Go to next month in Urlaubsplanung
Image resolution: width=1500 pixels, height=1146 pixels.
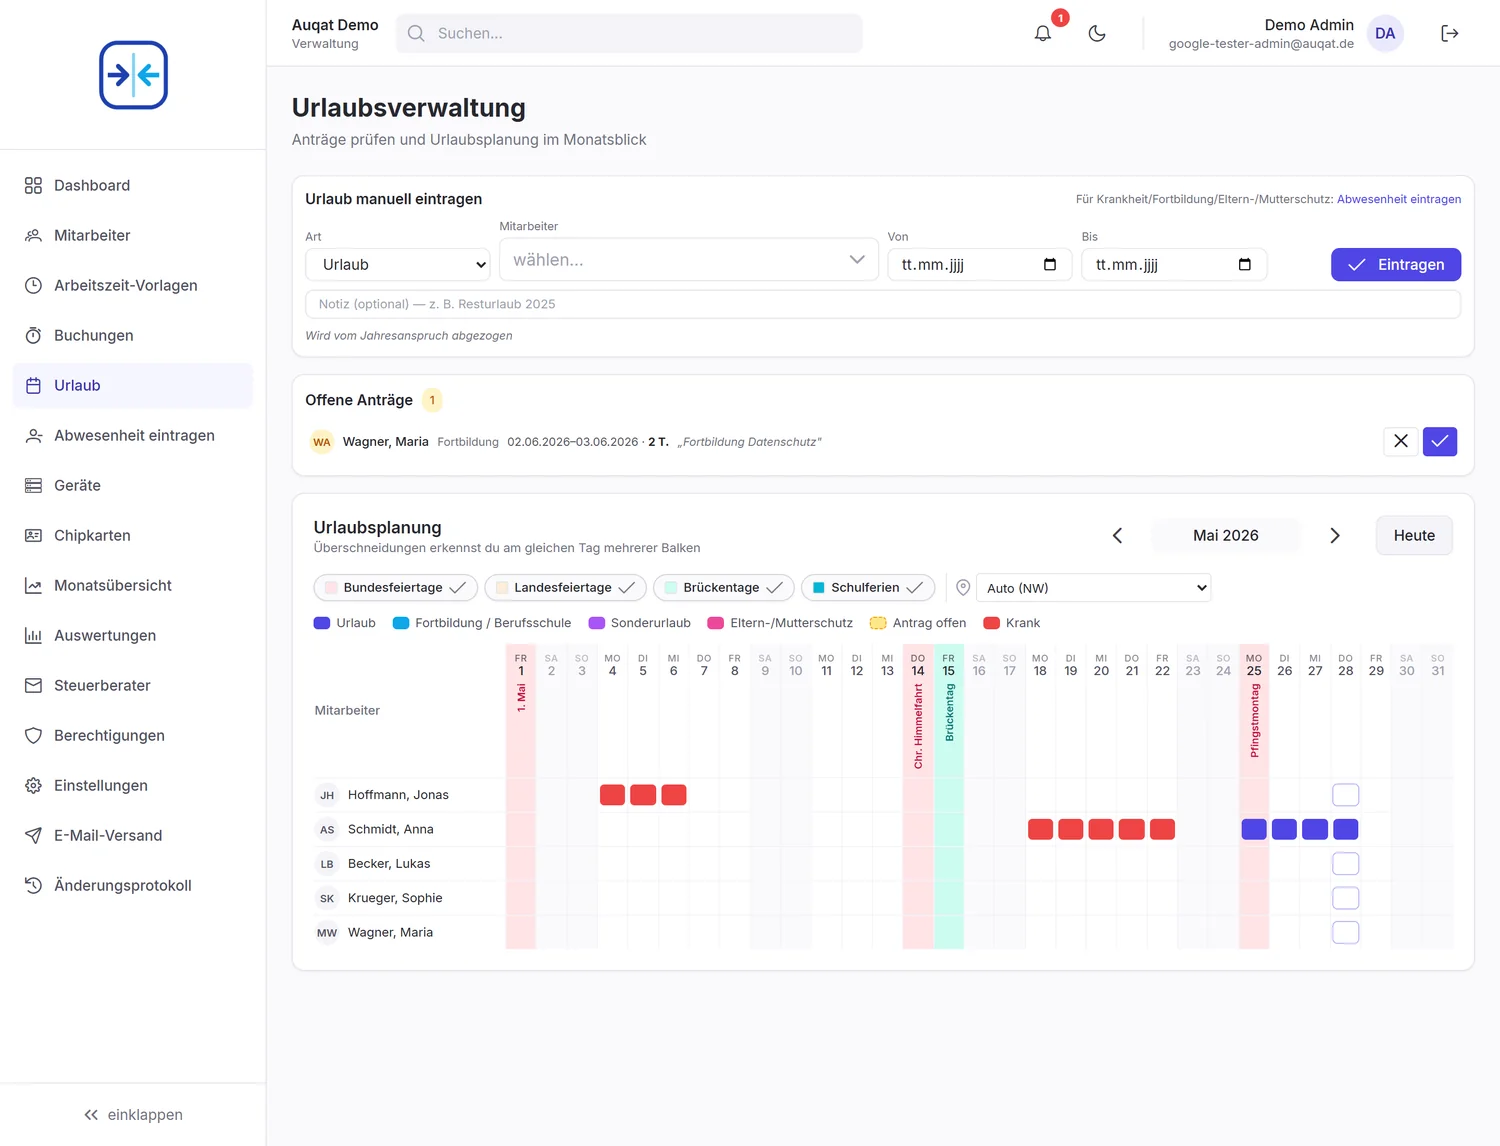[x=1335, y=536]
